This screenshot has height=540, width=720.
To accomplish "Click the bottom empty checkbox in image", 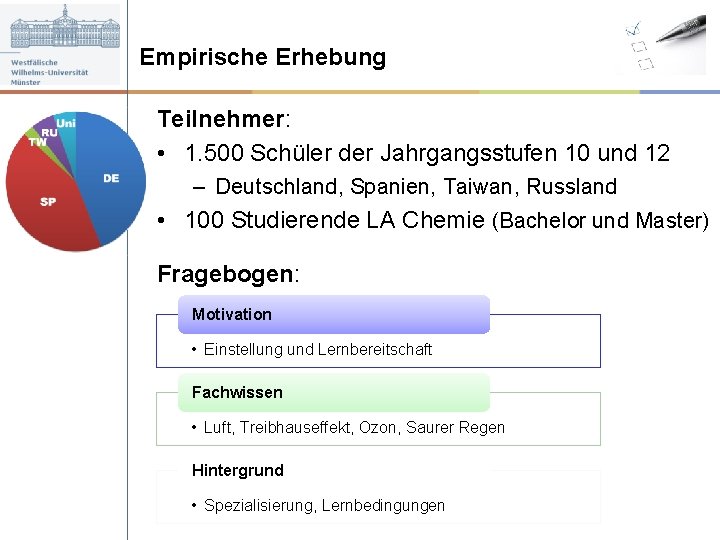I will (644, 64).
